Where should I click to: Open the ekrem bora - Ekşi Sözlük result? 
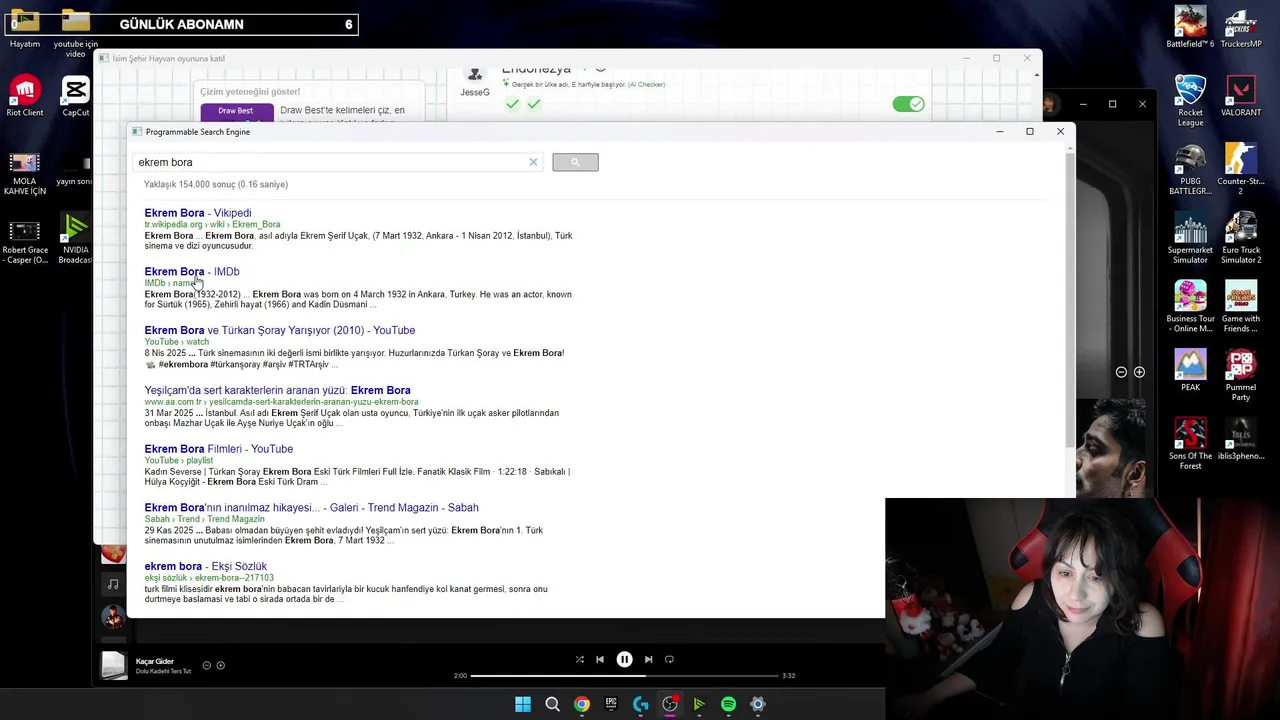[205, 566]
